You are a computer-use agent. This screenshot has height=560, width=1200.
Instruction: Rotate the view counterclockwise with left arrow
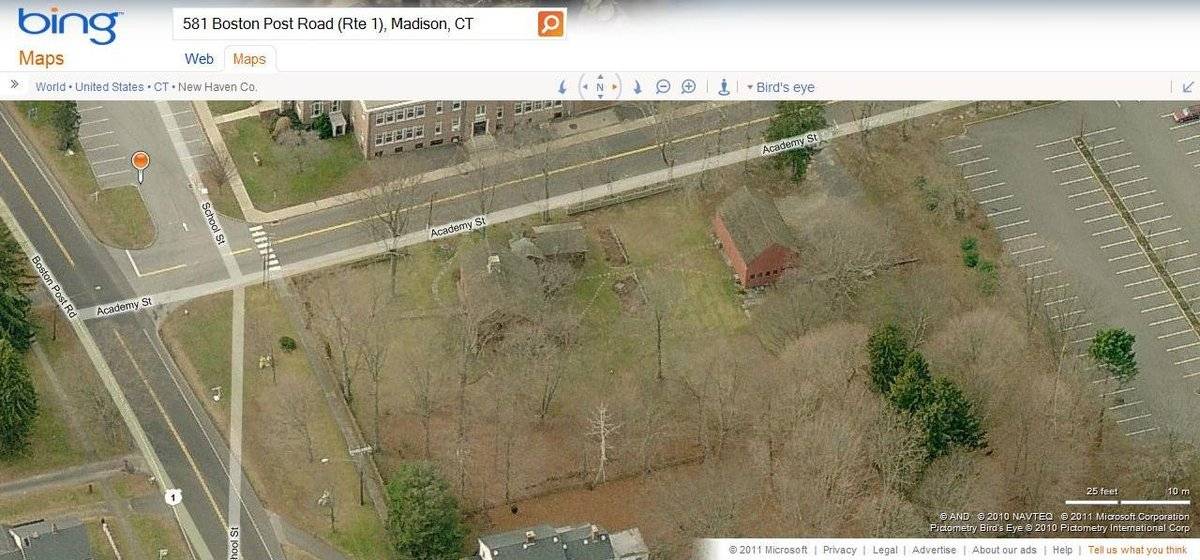click(x=562, y=87)
